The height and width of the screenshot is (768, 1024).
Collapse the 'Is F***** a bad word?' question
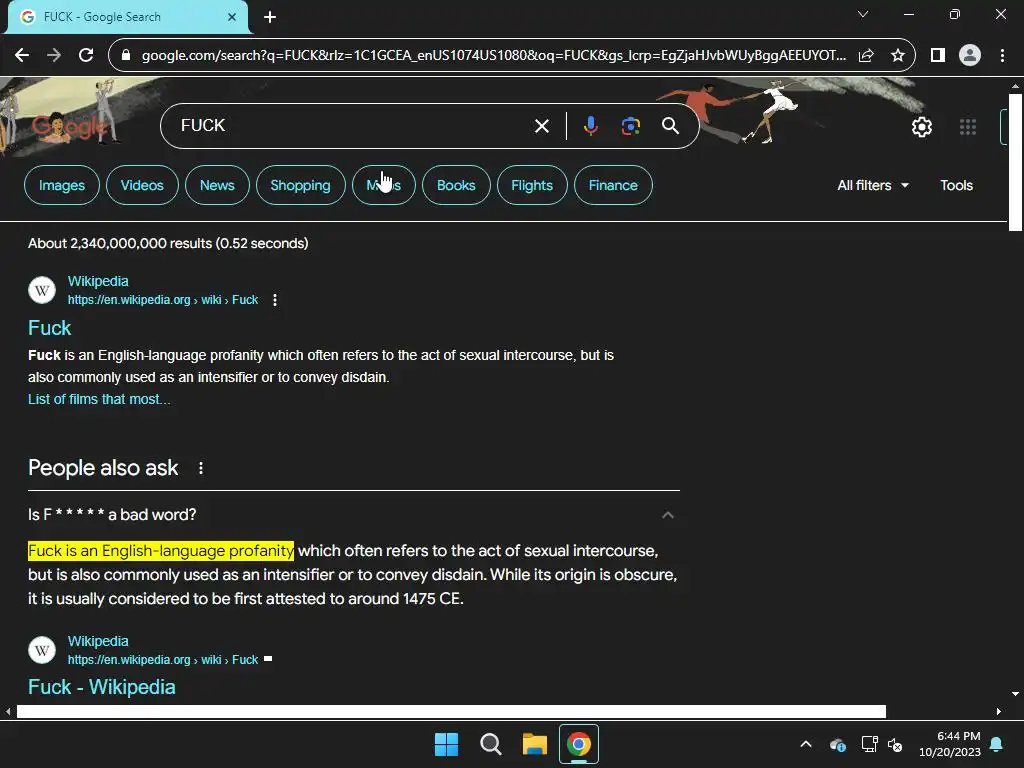667,515
